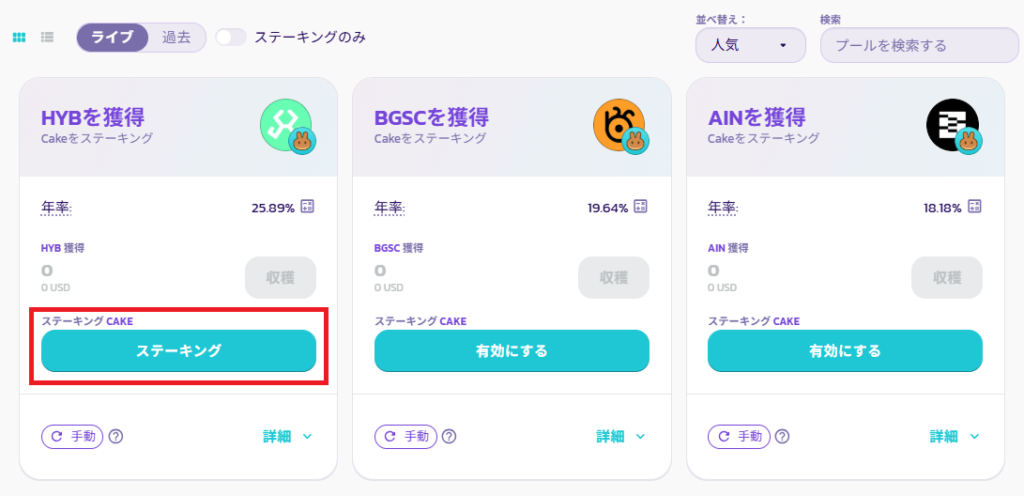Expand 詳細 in BGSC card

(620, 436)
